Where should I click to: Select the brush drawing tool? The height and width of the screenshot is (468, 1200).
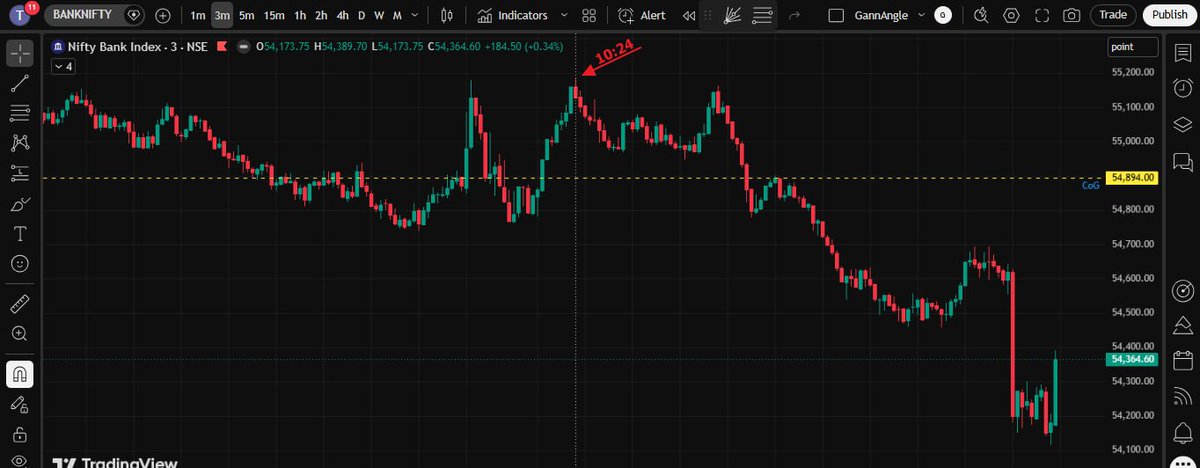point(20,204)
